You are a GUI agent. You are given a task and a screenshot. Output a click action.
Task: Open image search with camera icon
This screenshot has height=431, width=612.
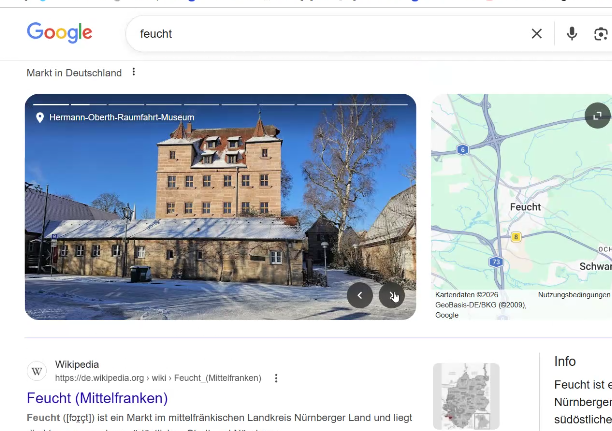pyautogui.click(x=601, y=34)
